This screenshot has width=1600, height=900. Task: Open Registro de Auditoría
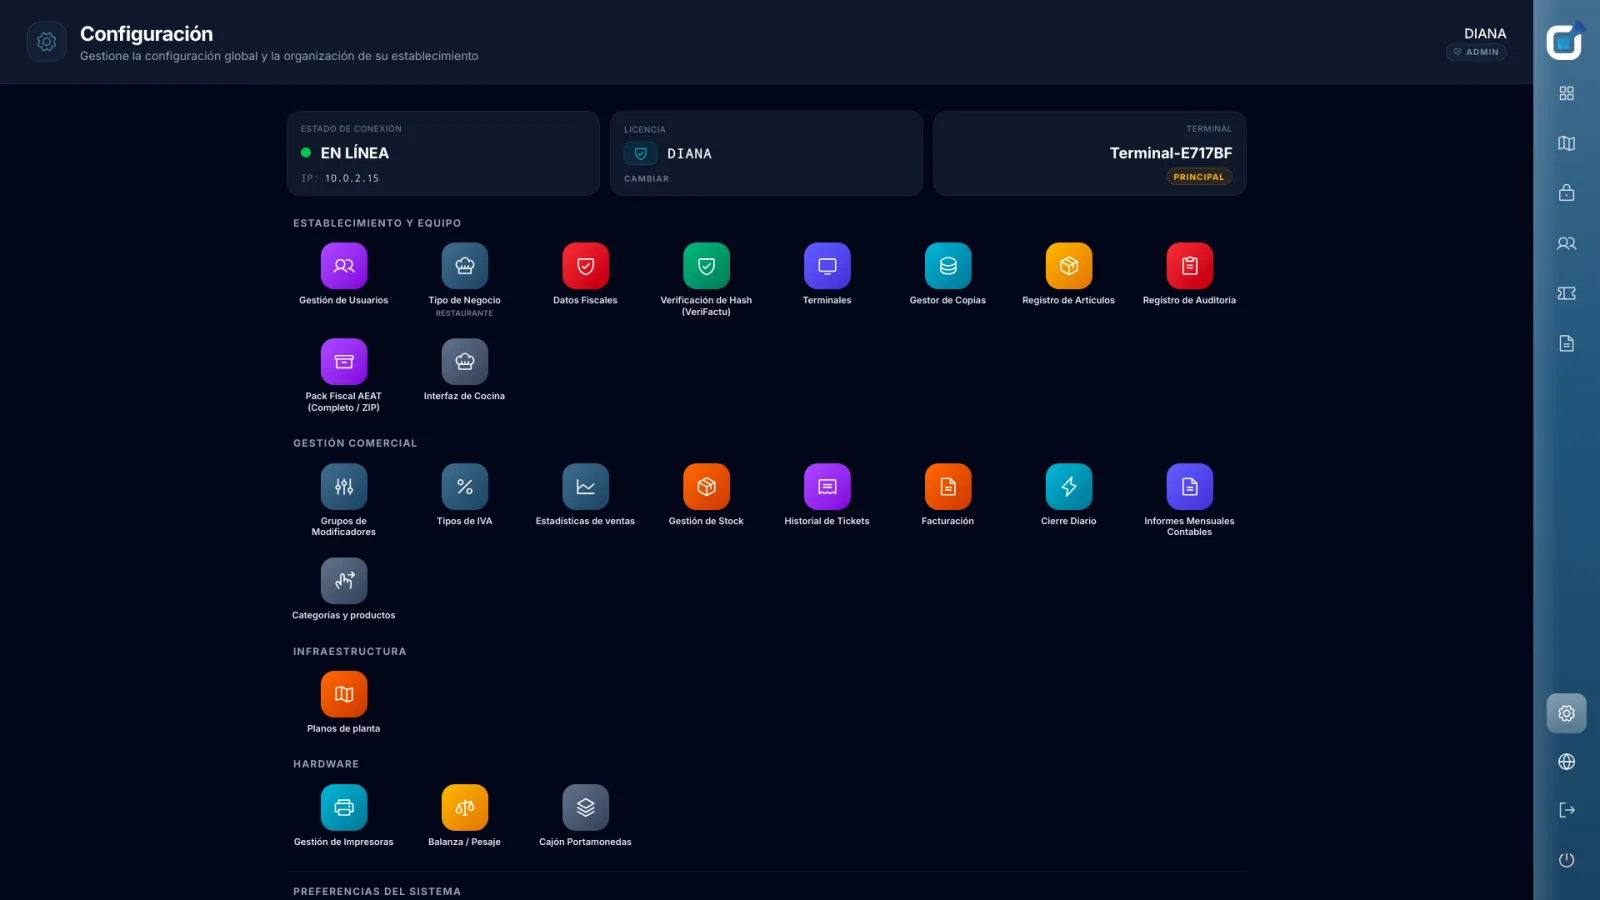point(1190,266)
